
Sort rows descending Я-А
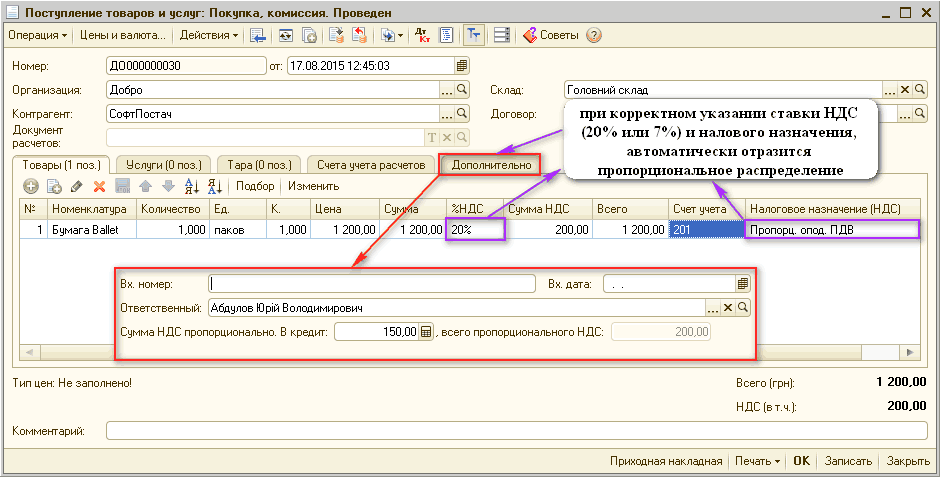215,186
